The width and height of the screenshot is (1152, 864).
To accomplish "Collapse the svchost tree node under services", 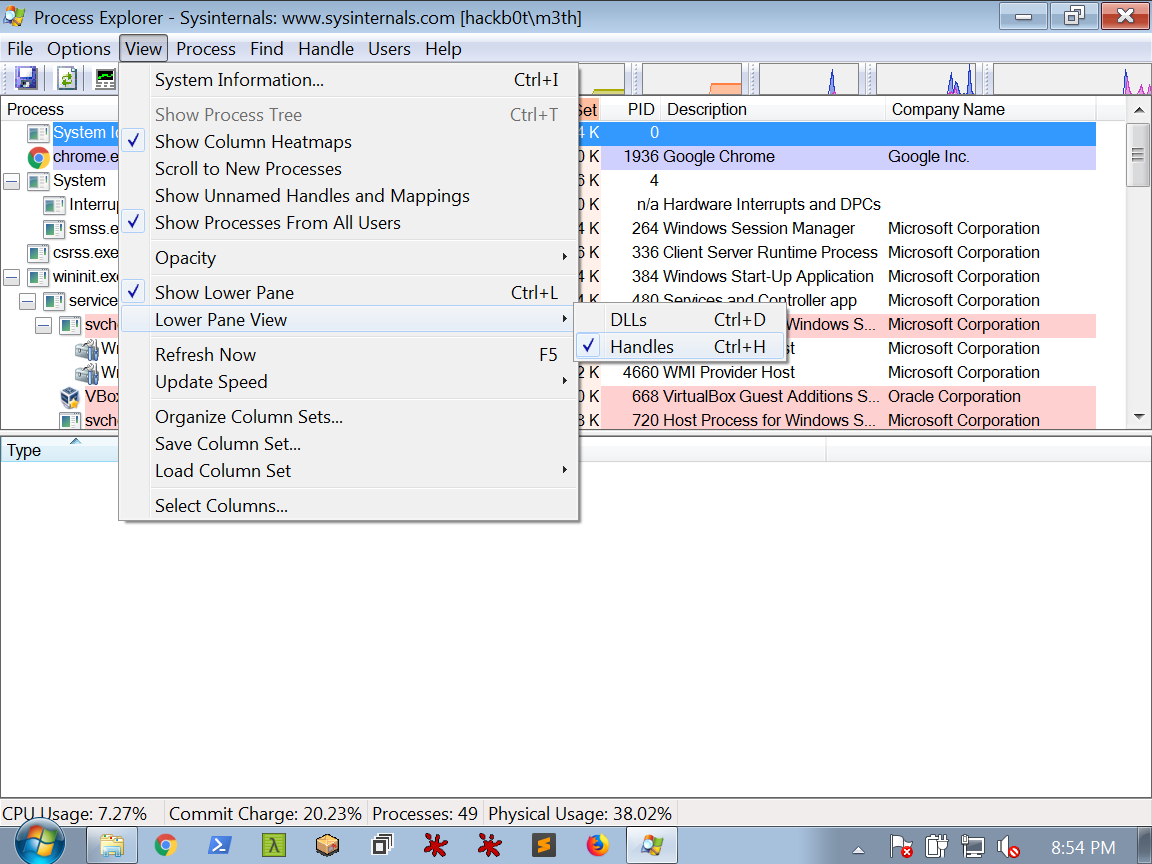I will [44, 325].
